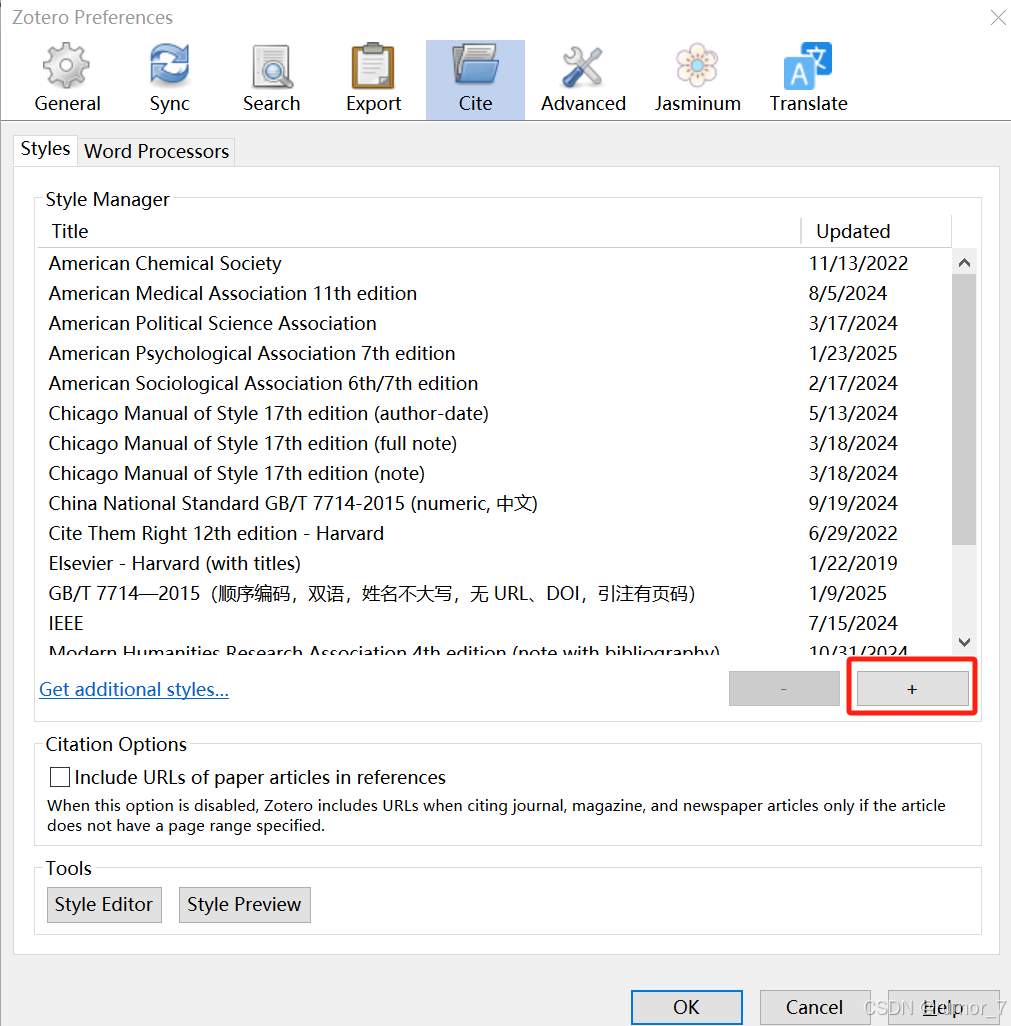Select China National Standard GB/T 7714-2015 numeric
Screen dimensions: 1011x1026
point(495,503)
